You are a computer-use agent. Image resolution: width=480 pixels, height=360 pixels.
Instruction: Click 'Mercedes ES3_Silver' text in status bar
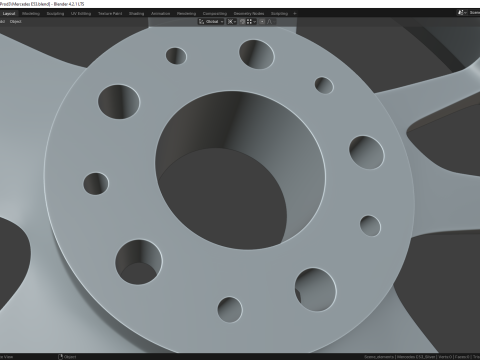(x=416, y=357)
